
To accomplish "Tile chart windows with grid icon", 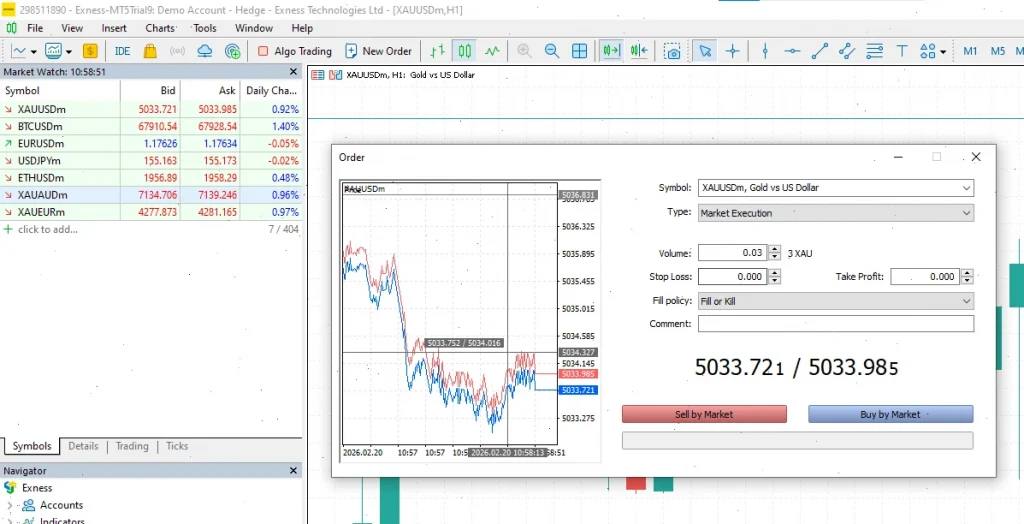I will (579, 51).
